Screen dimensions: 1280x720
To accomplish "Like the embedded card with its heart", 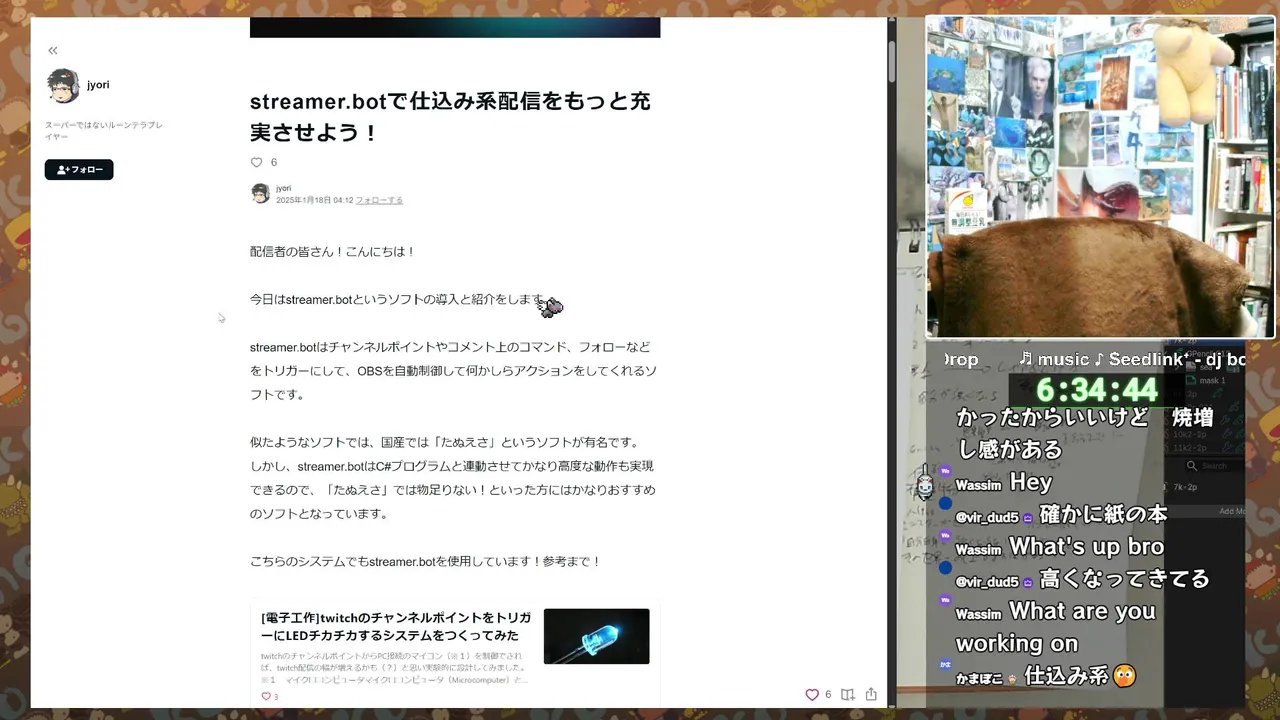I will click(266, 696).
